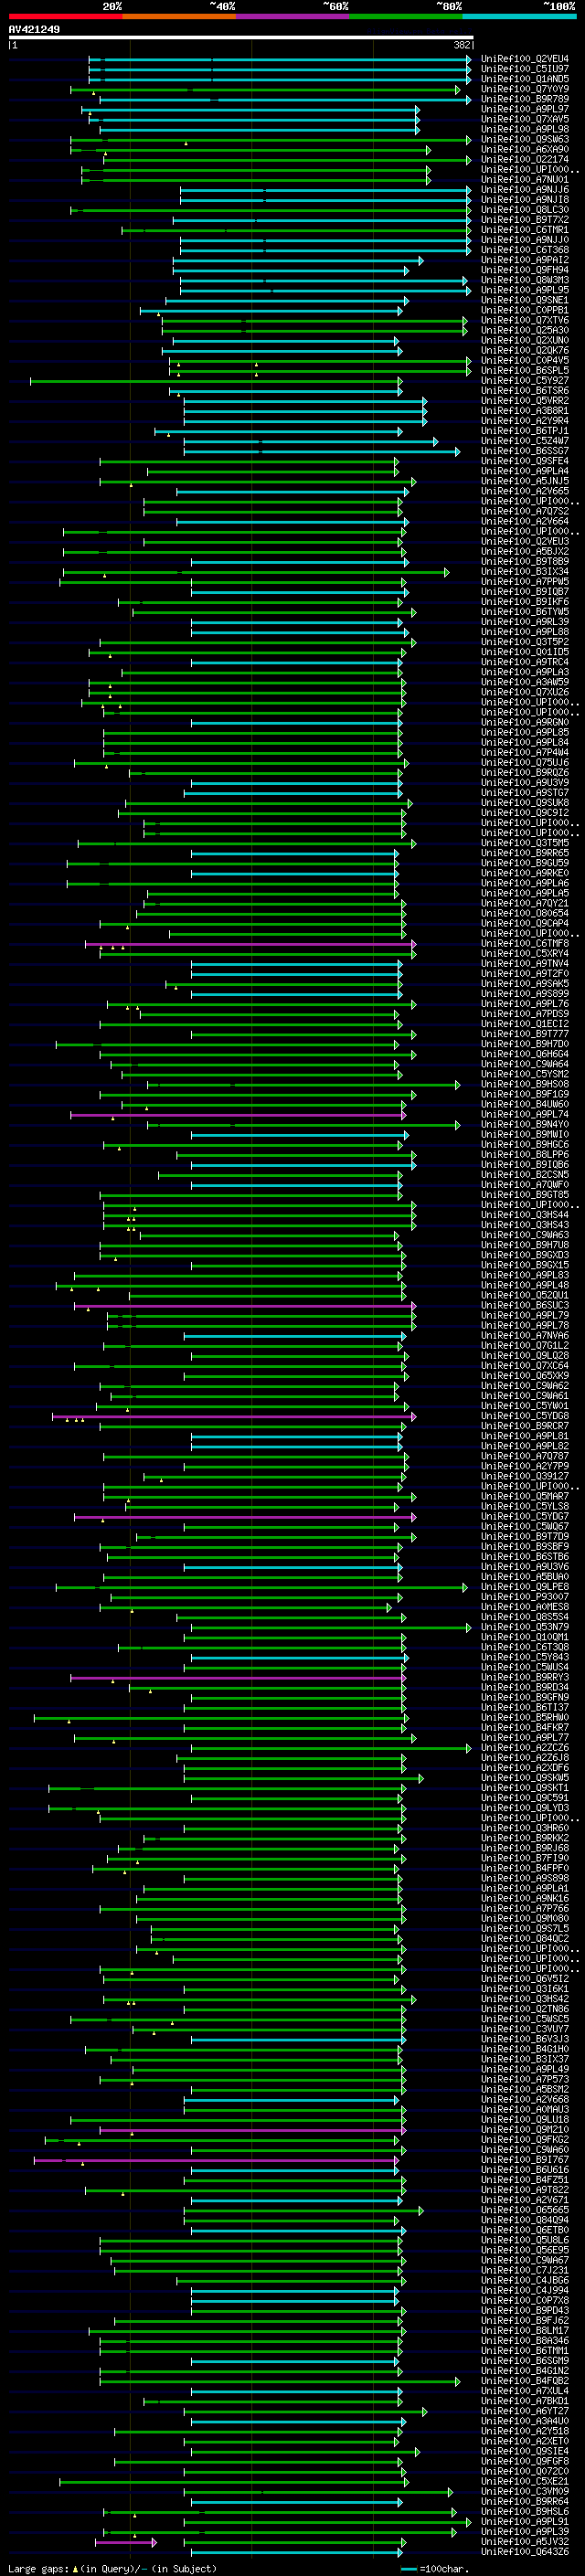Select the UniRef100_B9HSL6 label
Viewport: 585px width, 2576px height.
[x=525, y=2512]
